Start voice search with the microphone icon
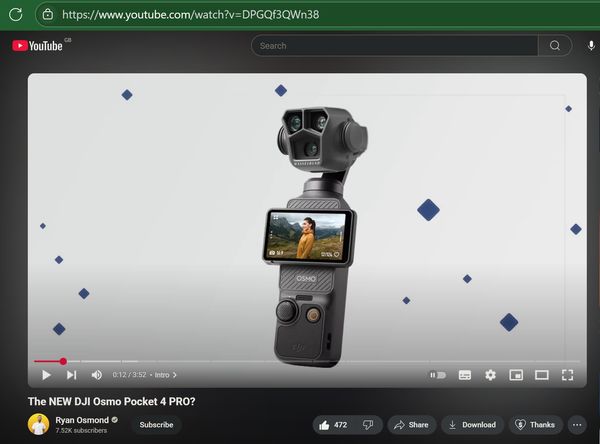This screenshot has width=600, height=444. 591,46
